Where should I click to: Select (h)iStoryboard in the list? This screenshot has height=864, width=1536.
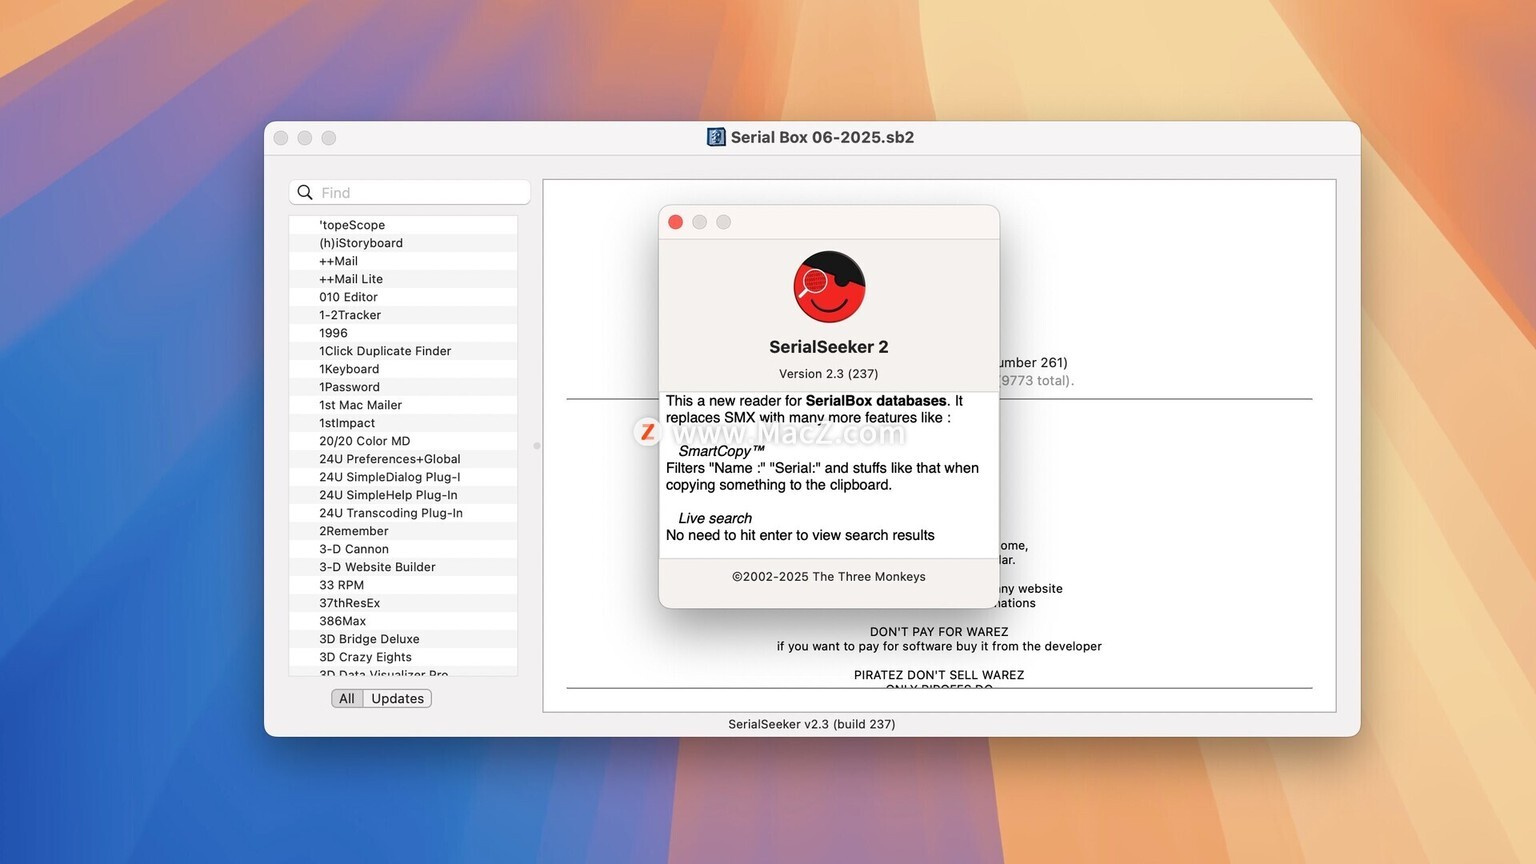[403, 243]
